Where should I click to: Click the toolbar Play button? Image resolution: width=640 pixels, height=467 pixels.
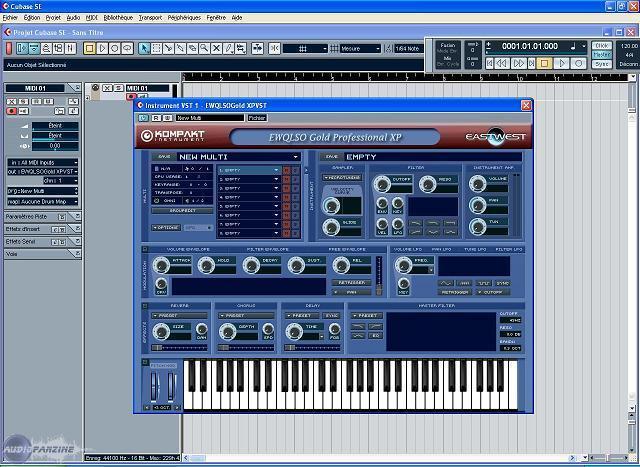(102, 49)
